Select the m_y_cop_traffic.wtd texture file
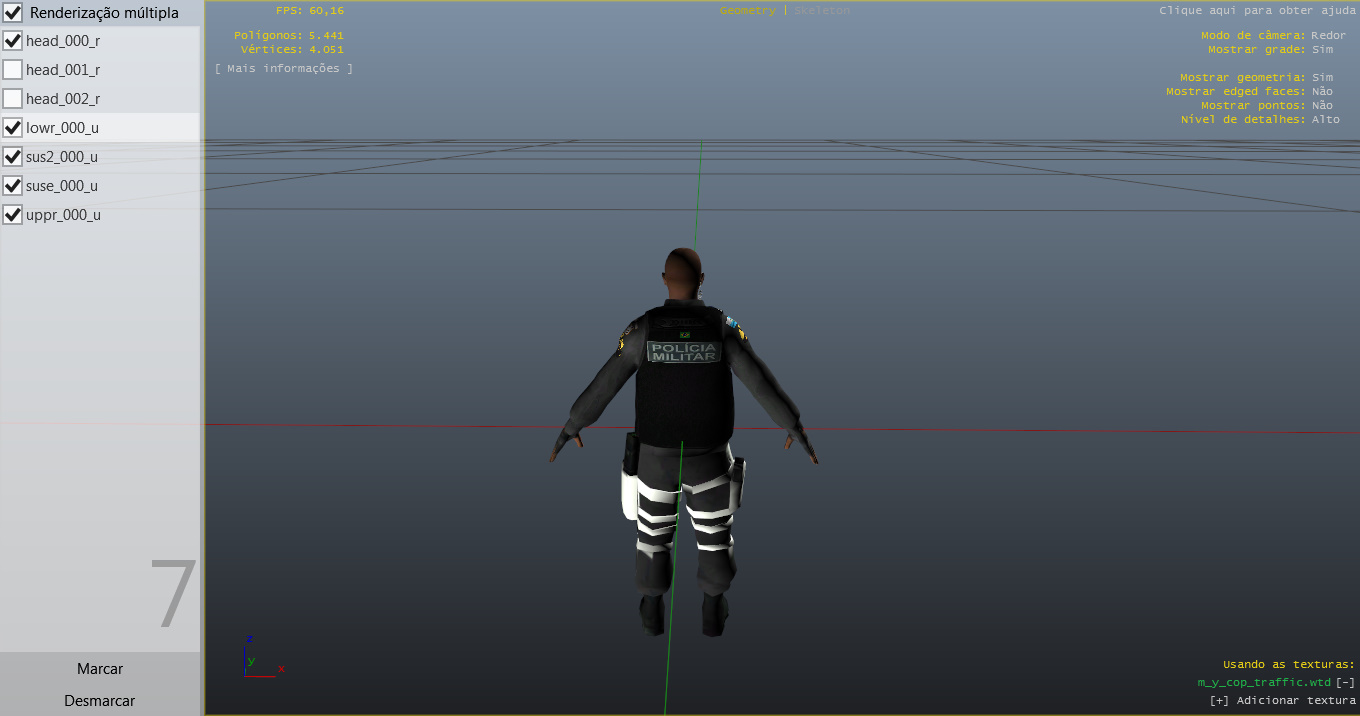 [1264, 683]
